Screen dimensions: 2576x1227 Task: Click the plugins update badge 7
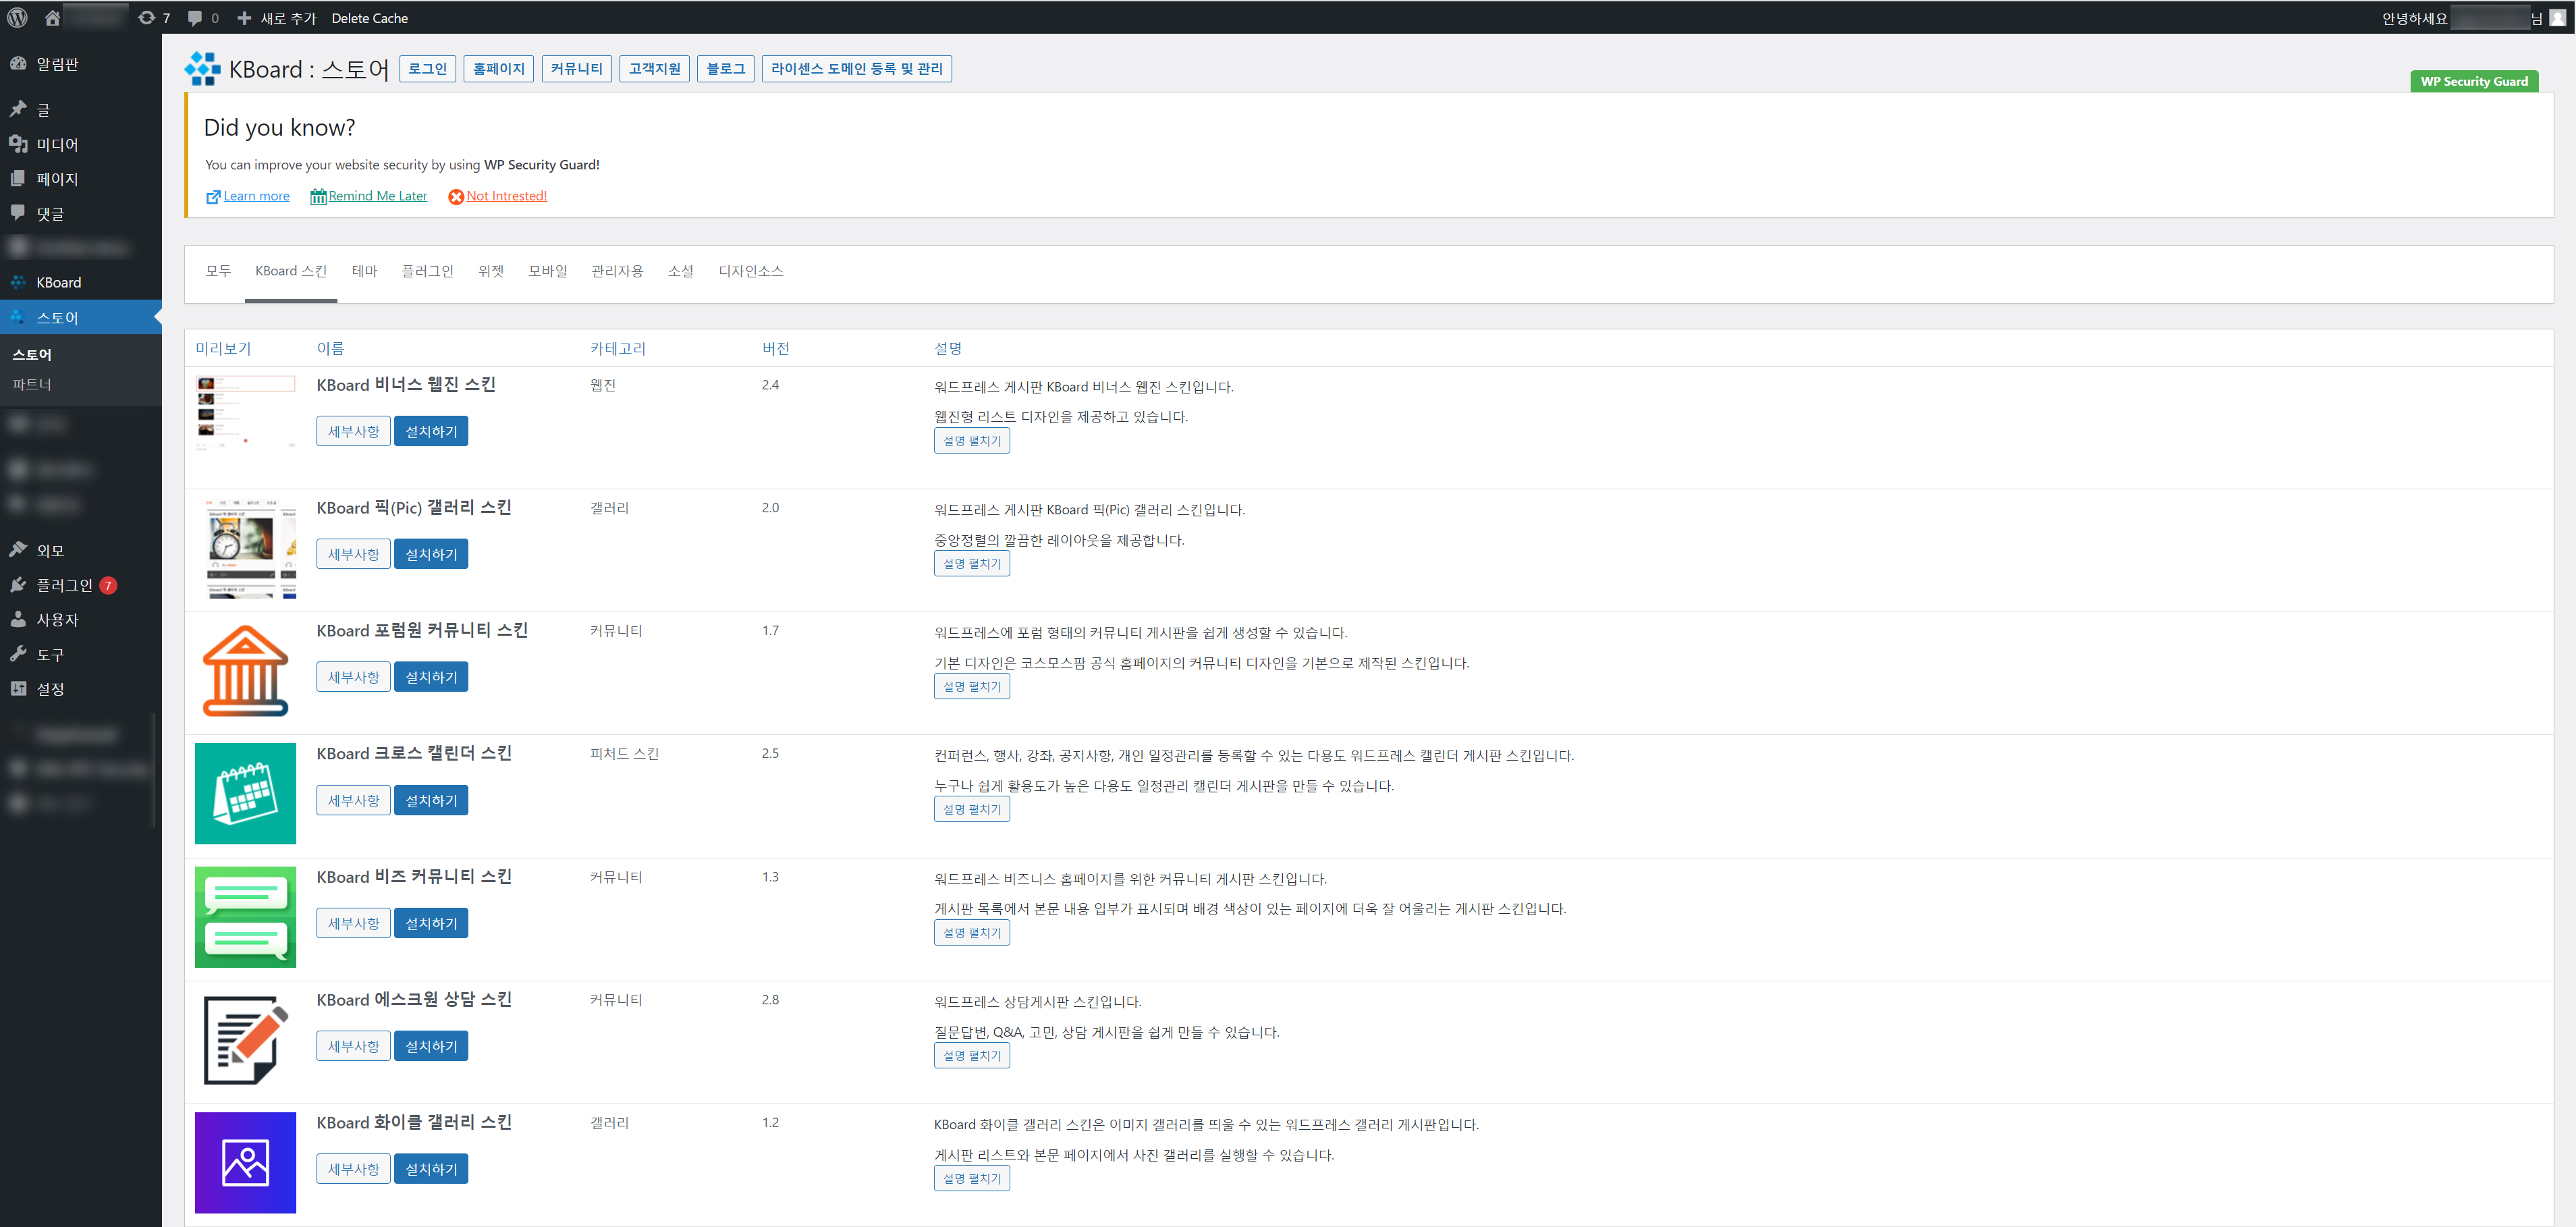(x=108, y=585)
